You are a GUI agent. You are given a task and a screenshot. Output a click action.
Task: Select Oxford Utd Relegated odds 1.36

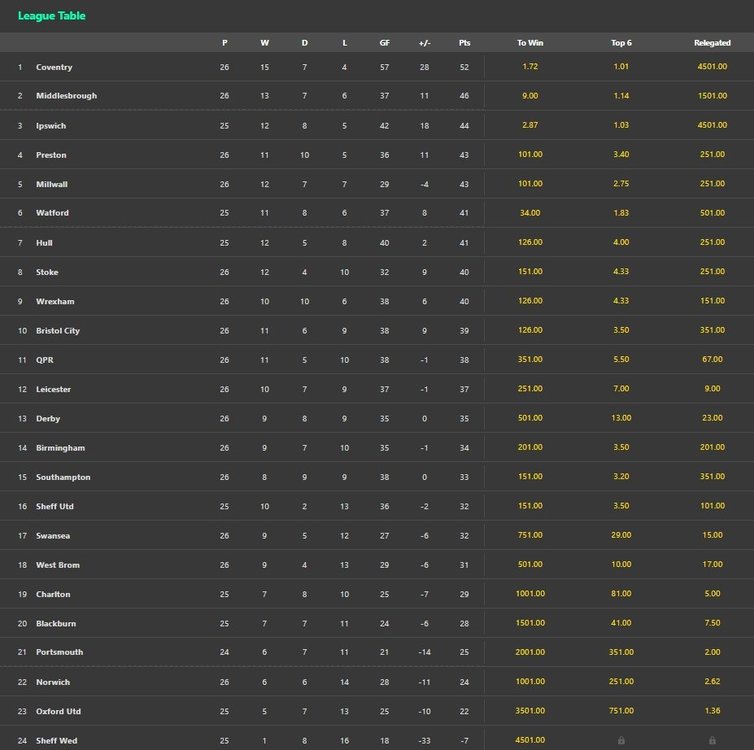point(712,711)
